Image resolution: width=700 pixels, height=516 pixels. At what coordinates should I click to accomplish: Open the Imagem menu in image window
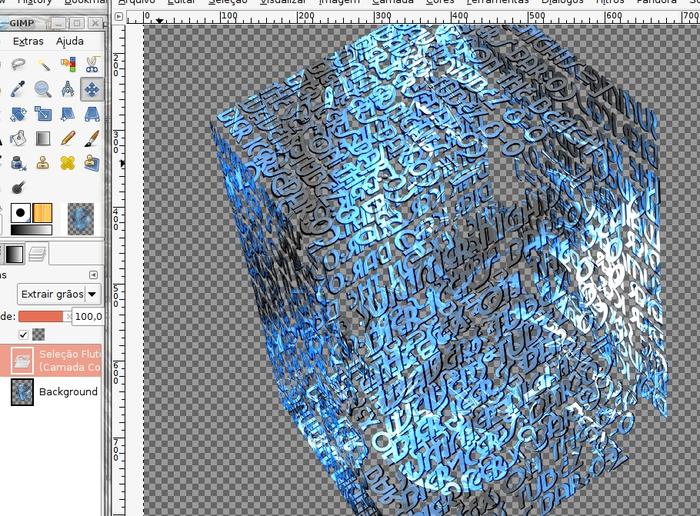click(x=339, y=2)
